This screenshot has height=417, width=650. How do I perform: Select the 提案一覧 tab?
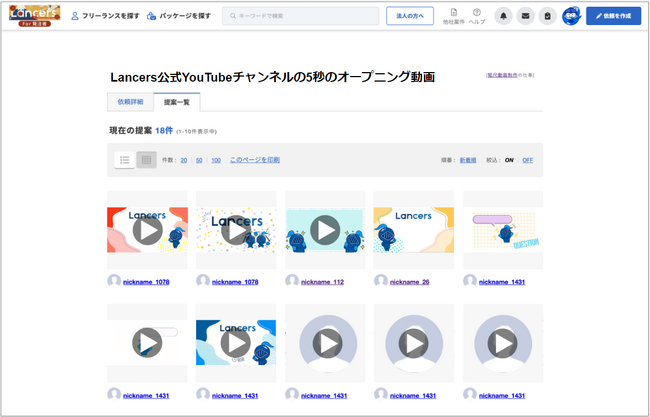[177, 102]
